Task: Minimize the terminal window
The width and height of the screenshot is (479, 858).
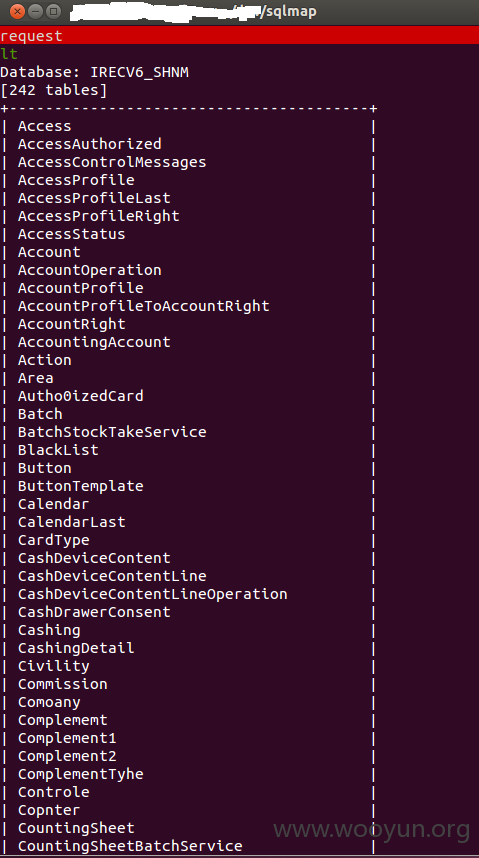Action: pyautogui.click(x=36, y=11)
